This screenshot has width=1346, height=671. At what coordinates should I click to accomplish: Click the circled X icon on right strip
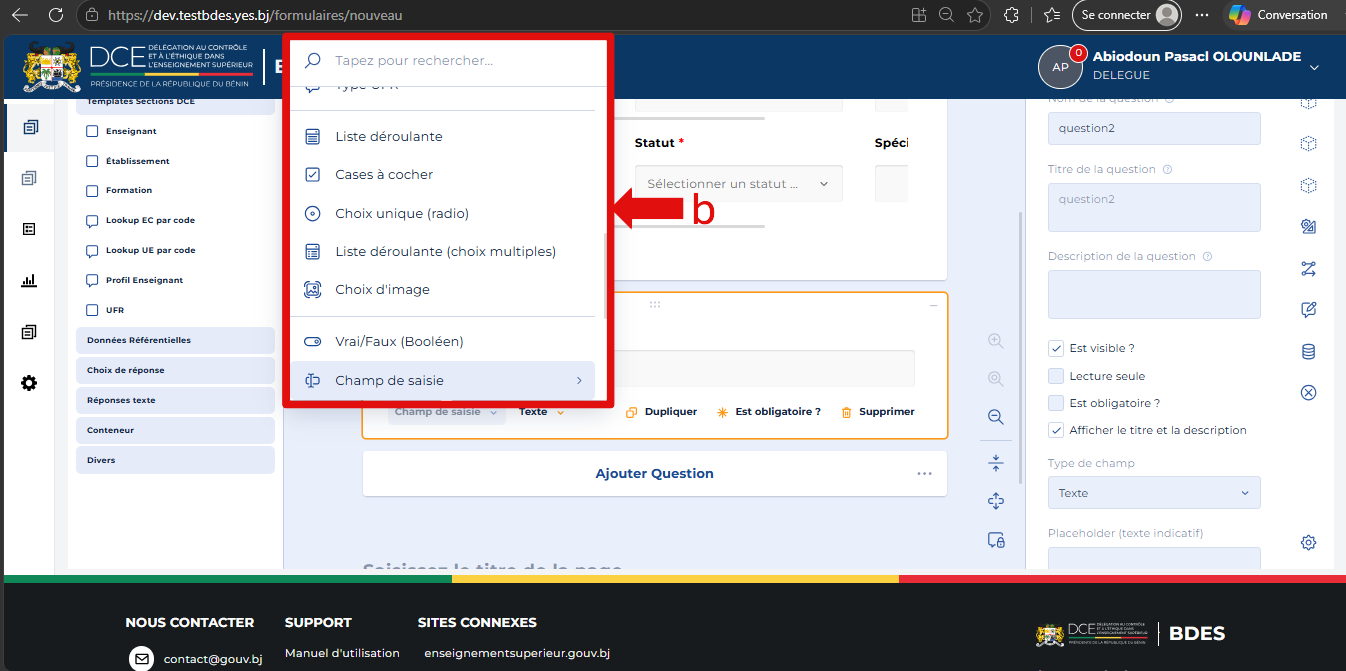1308,392
